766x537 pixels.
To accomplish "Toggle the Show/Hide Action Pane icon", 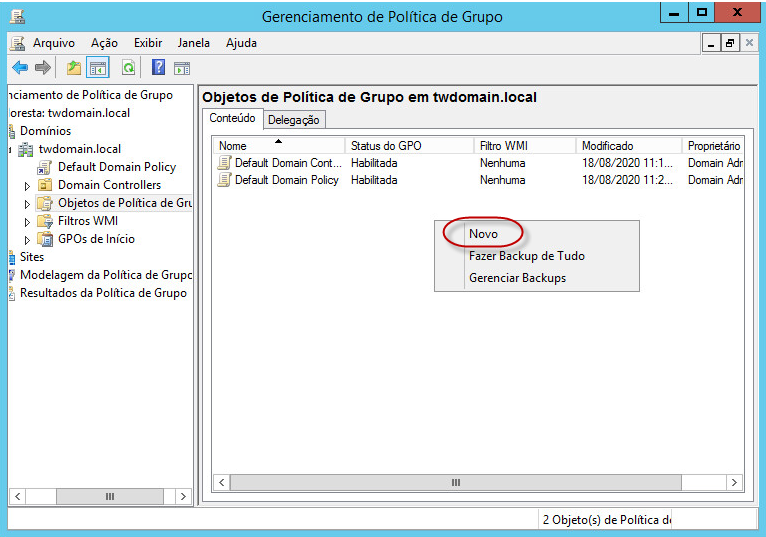I will 181,68.
